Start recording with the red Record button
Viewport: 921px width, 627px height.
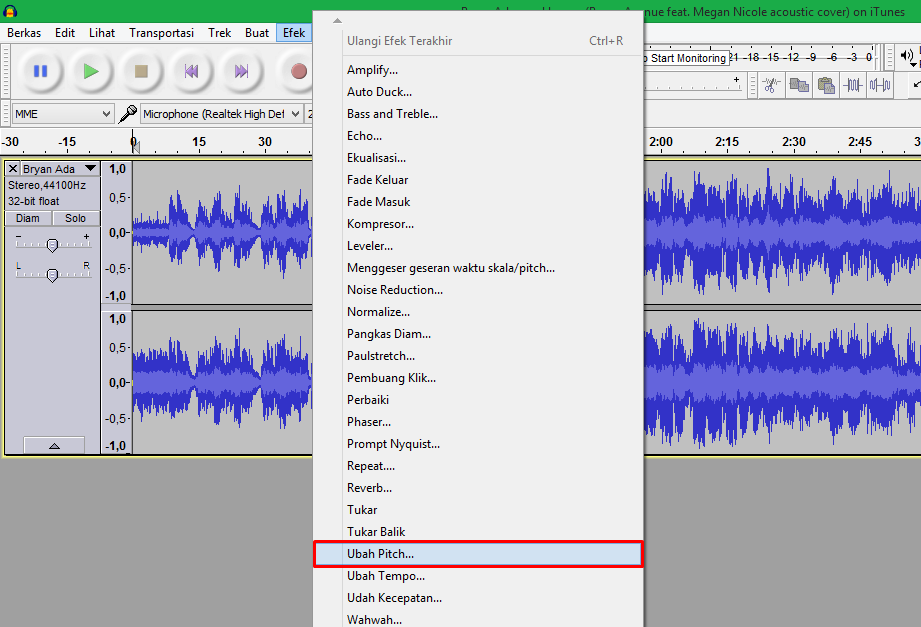298,71
